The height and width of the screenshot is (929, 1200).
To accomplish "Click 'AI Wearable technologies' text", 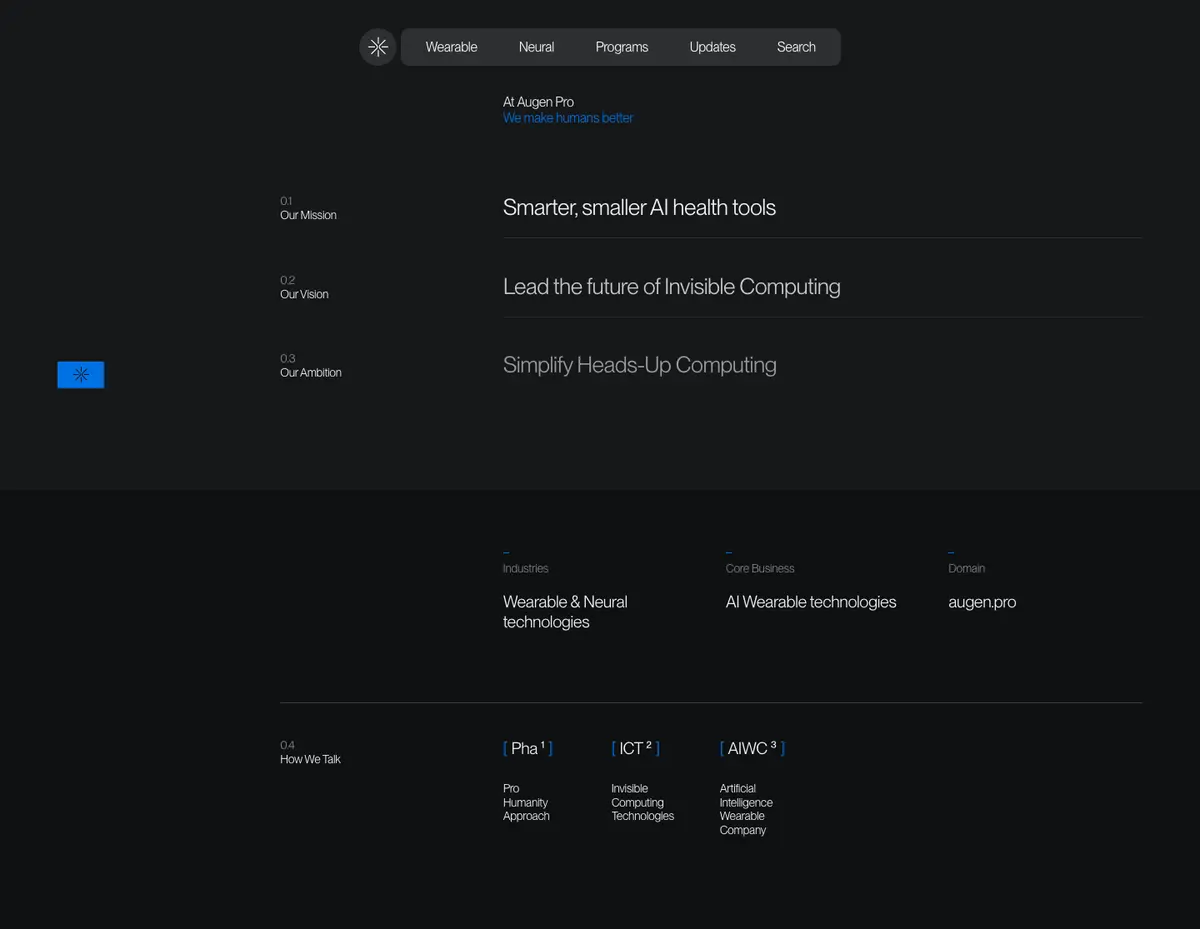I will click(x=811, y=602).
